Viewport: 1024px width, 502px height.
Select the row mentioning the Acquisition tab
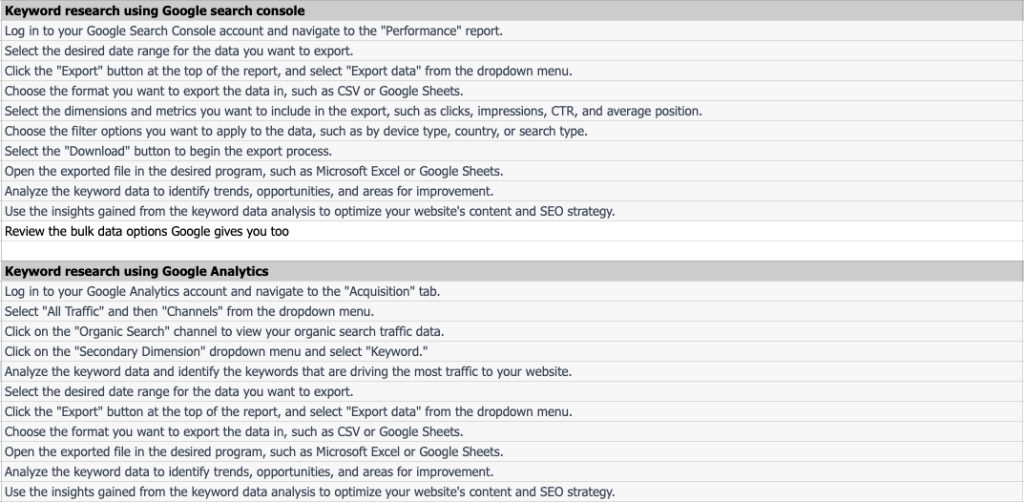coord(512,291)
